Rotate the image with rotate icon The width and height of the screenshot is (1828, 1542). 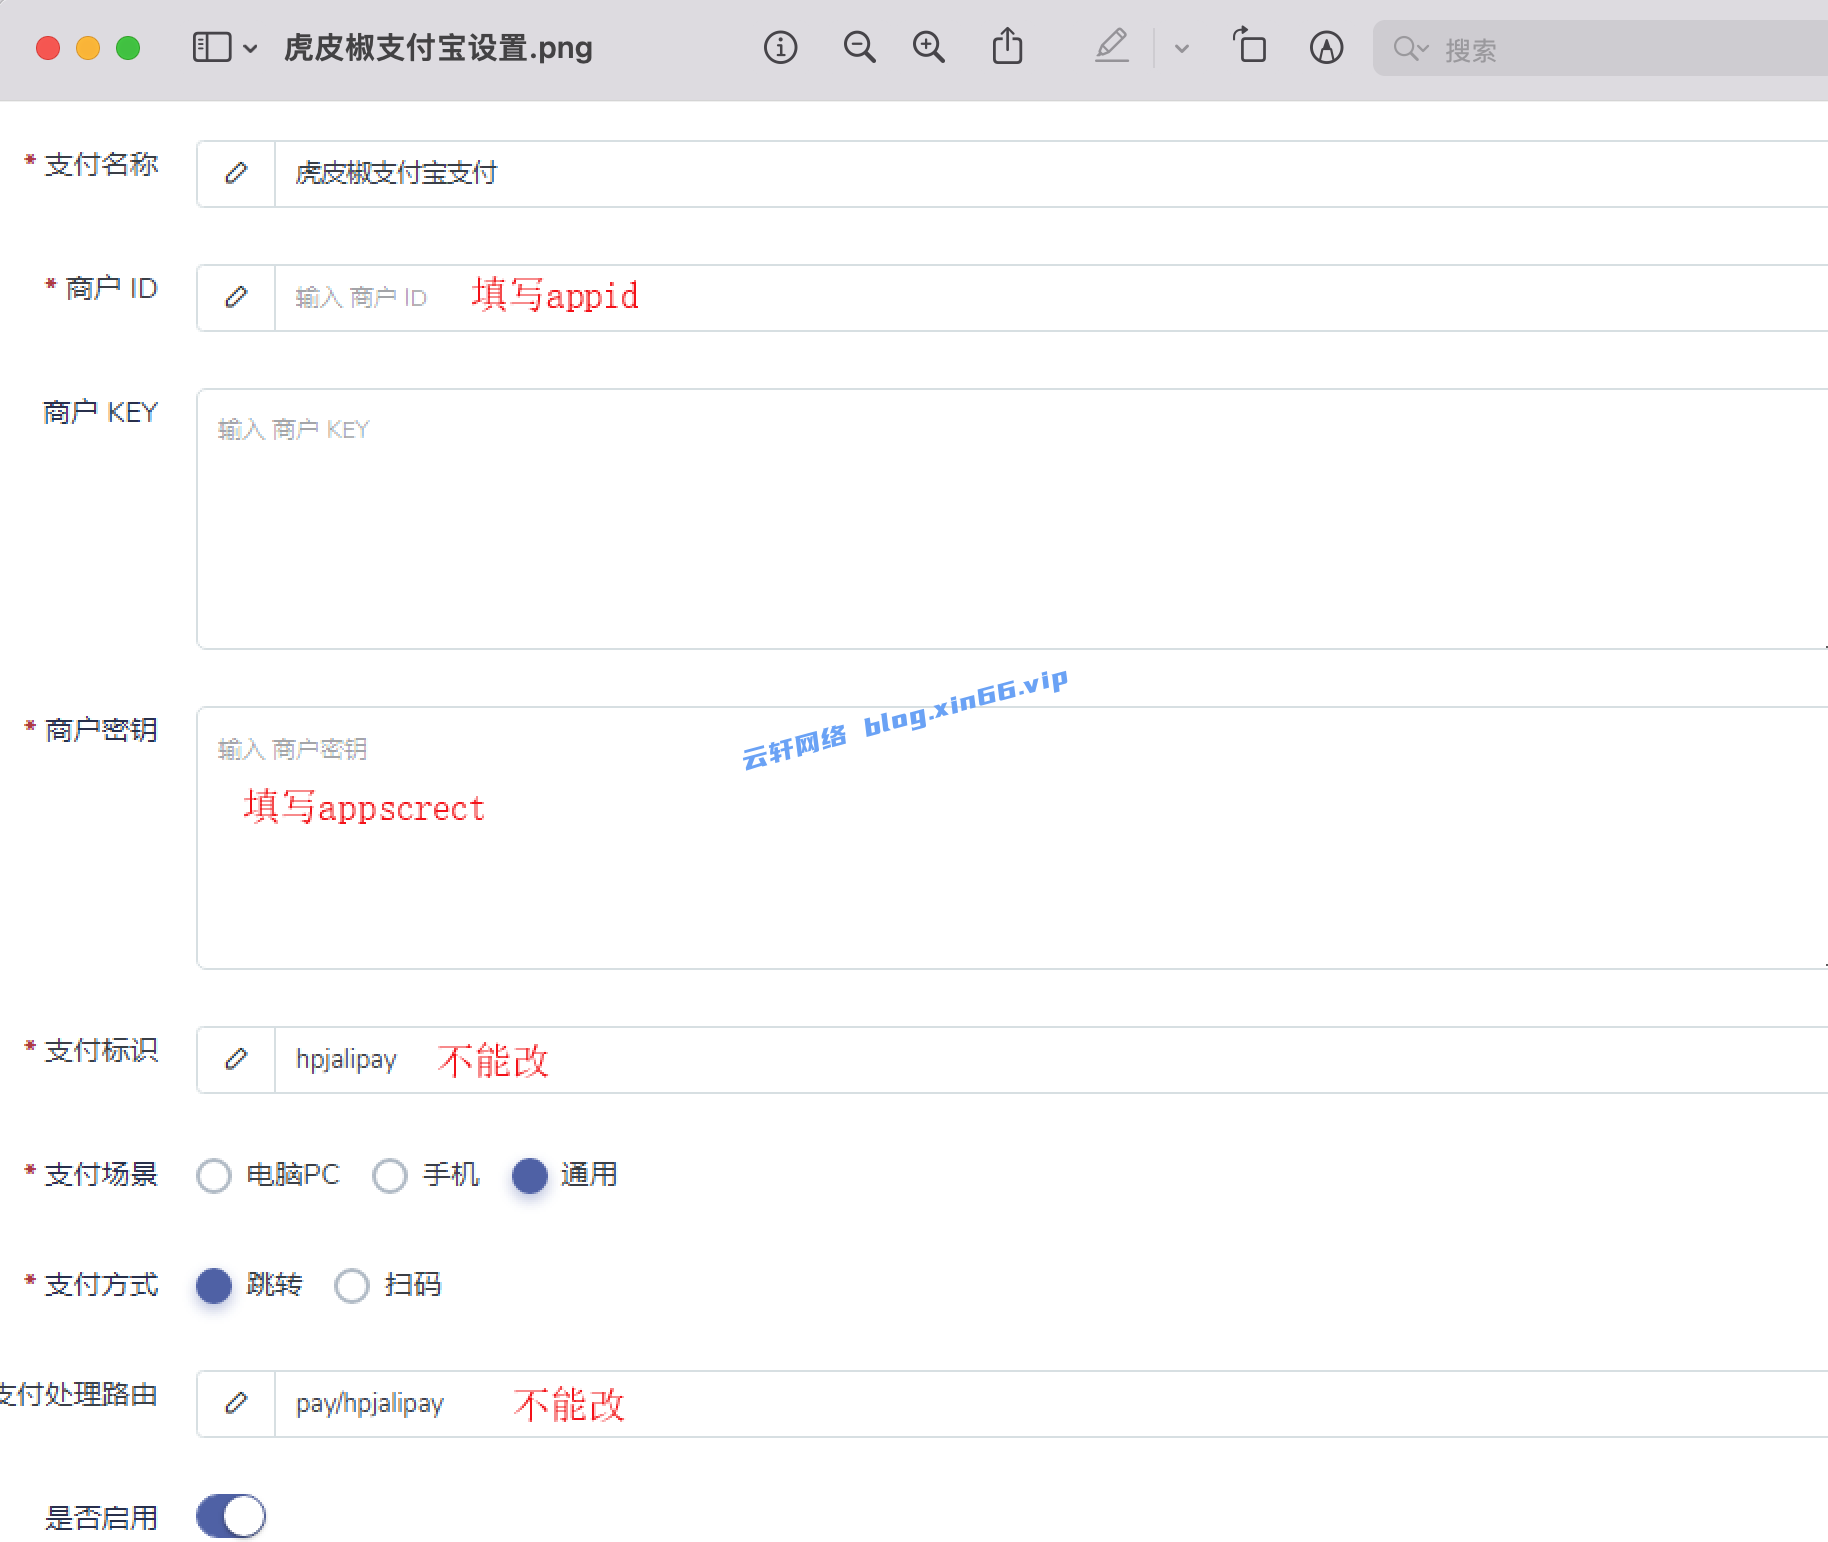tap(1249, 46)
